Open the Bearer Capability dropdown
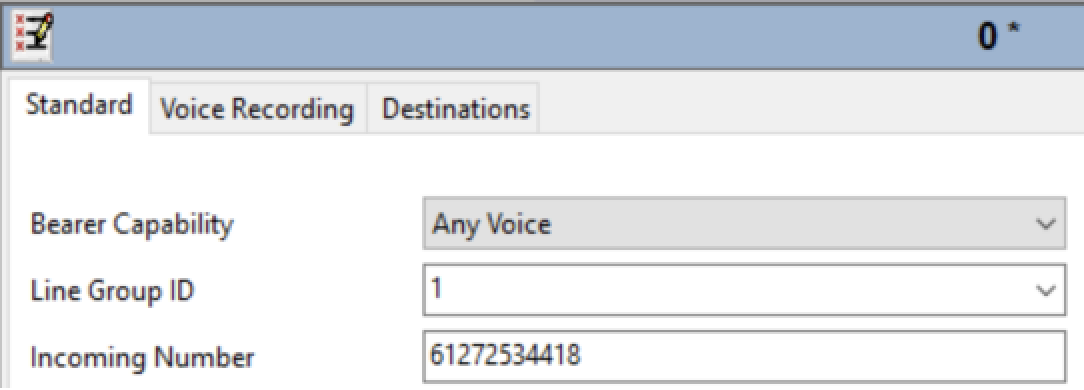 tap(744, 224)
